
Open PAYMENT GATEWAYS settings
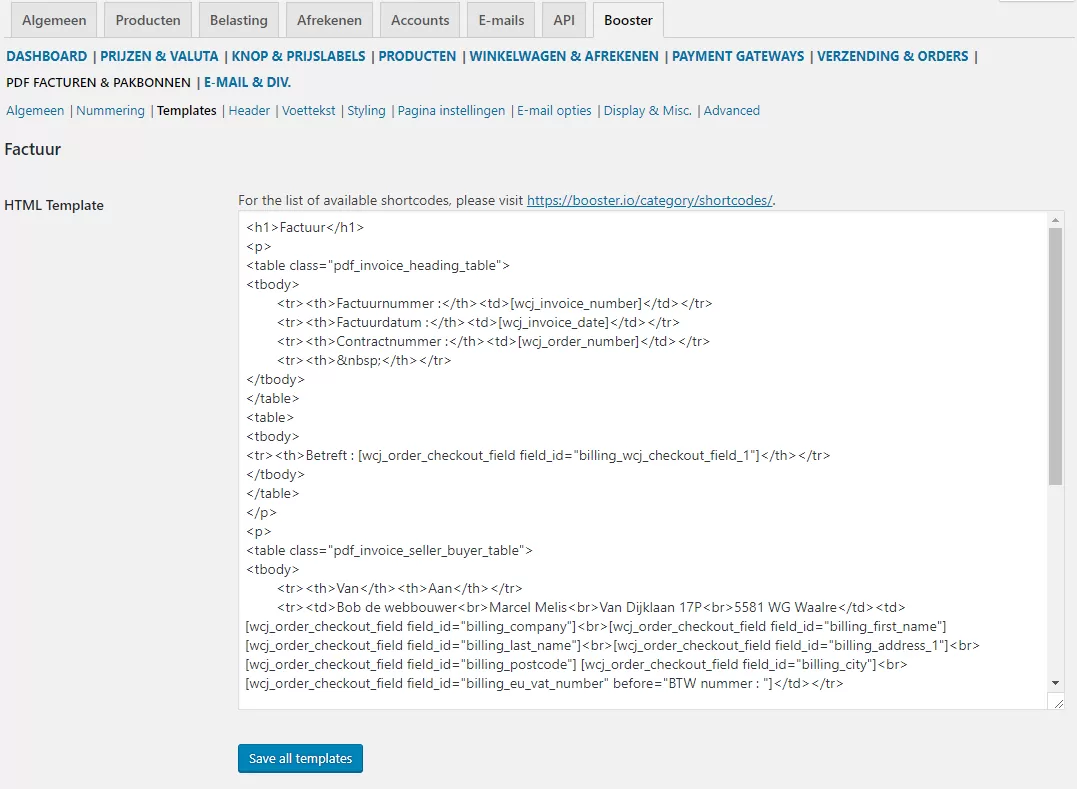[737, 56]
